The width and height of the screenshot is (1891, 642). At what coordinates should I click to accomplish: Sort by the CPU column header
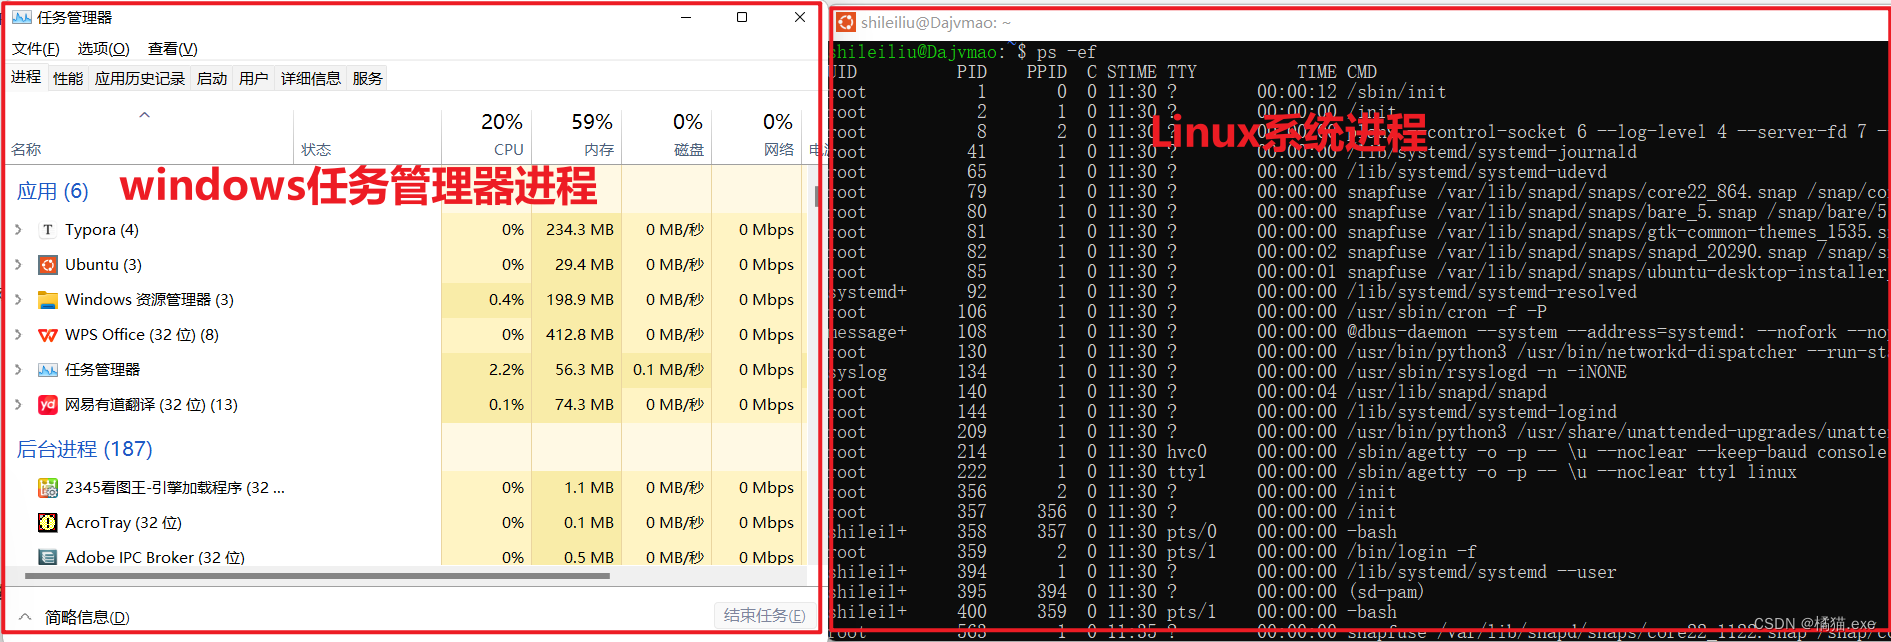point(486,135)
